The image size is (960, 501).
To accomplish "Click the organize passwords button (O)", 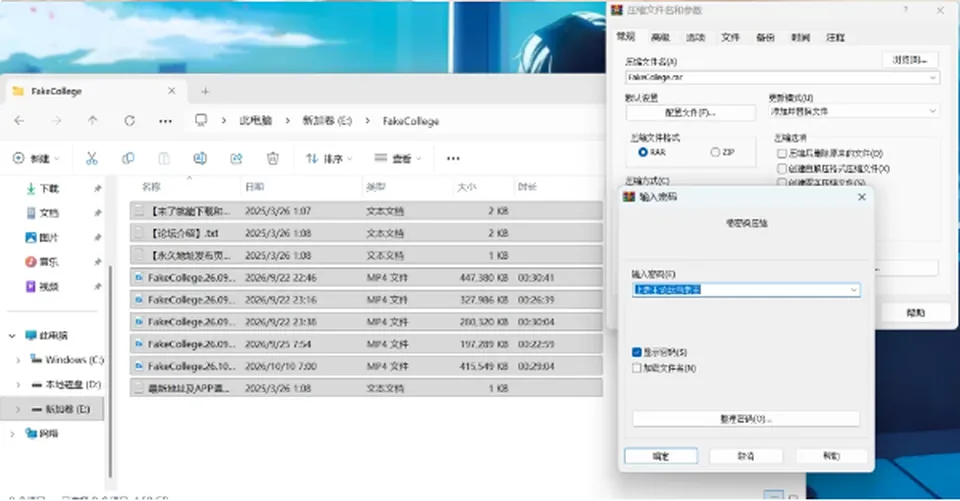I will (746, 419).
